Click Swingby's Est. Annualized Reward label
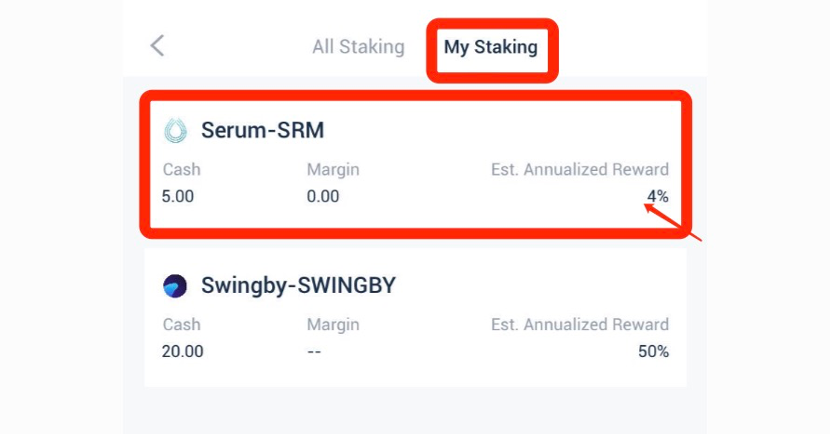This screenshot has height=434, width=830. coord(580,325)
